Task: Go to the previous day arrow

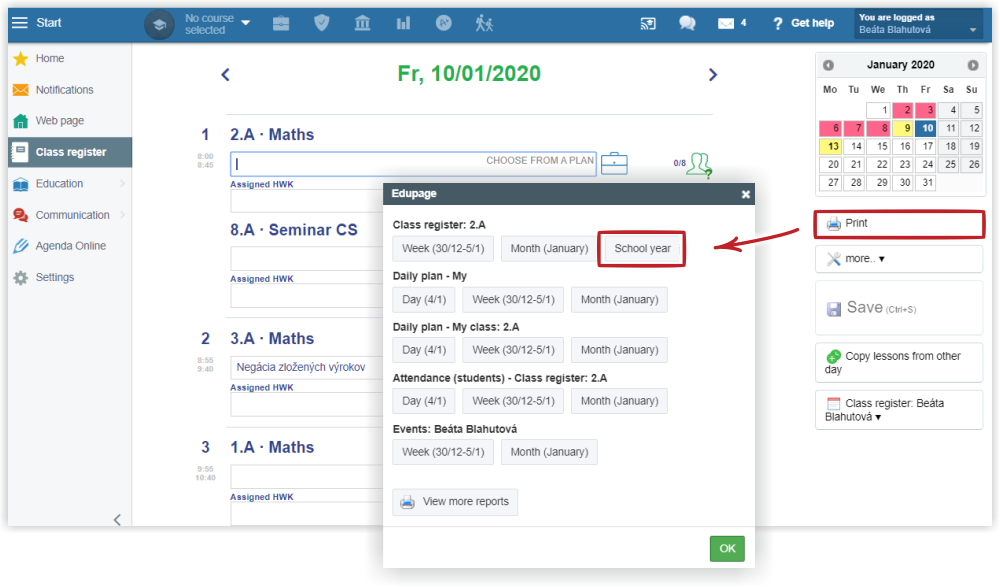Action: pyautogui.click(x=225, y=75)
